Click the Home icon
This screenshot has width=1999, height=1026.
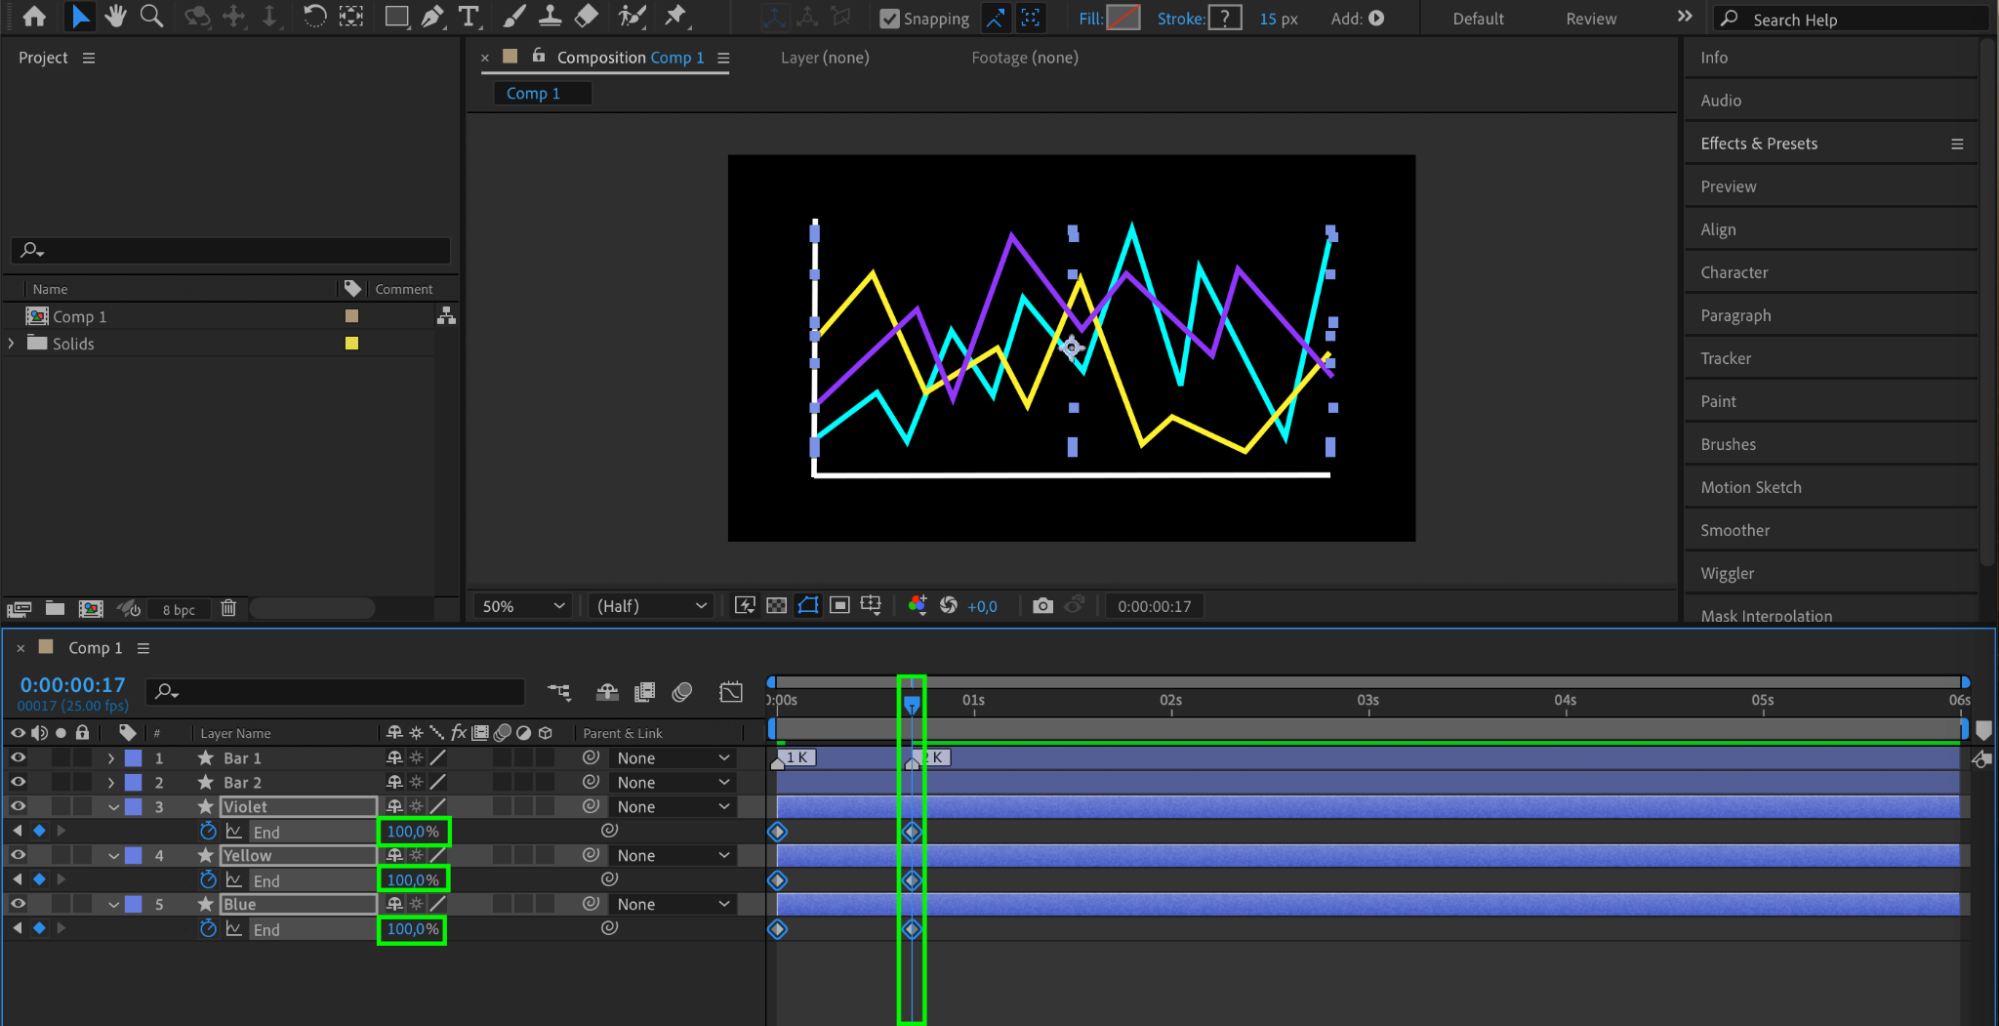[x=34, y=16]
